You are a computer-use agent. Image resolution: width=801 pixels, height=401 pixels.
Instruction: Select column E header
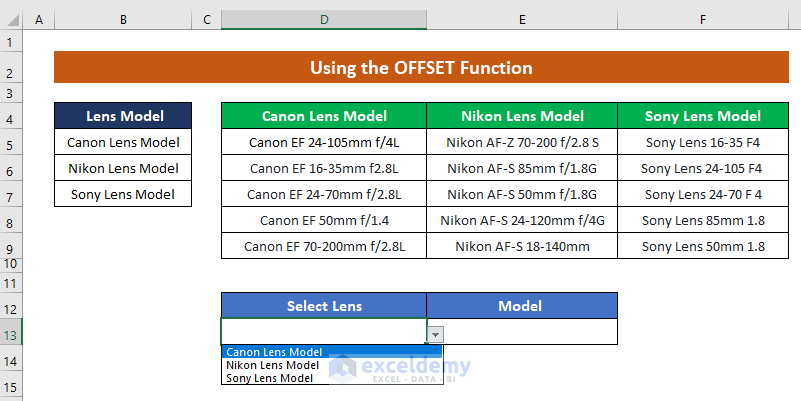point(522,20)
